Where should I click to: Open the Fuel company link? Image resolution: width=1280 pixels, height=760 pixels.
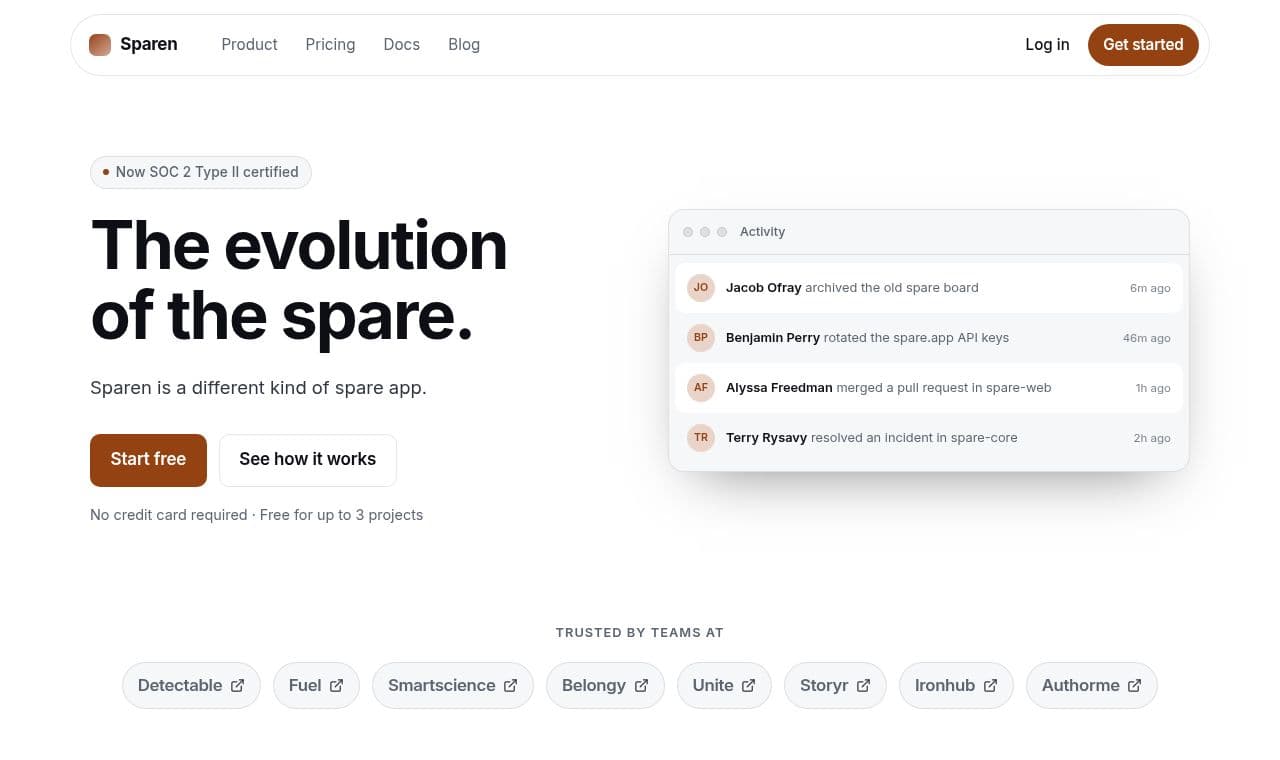(316, 686)
